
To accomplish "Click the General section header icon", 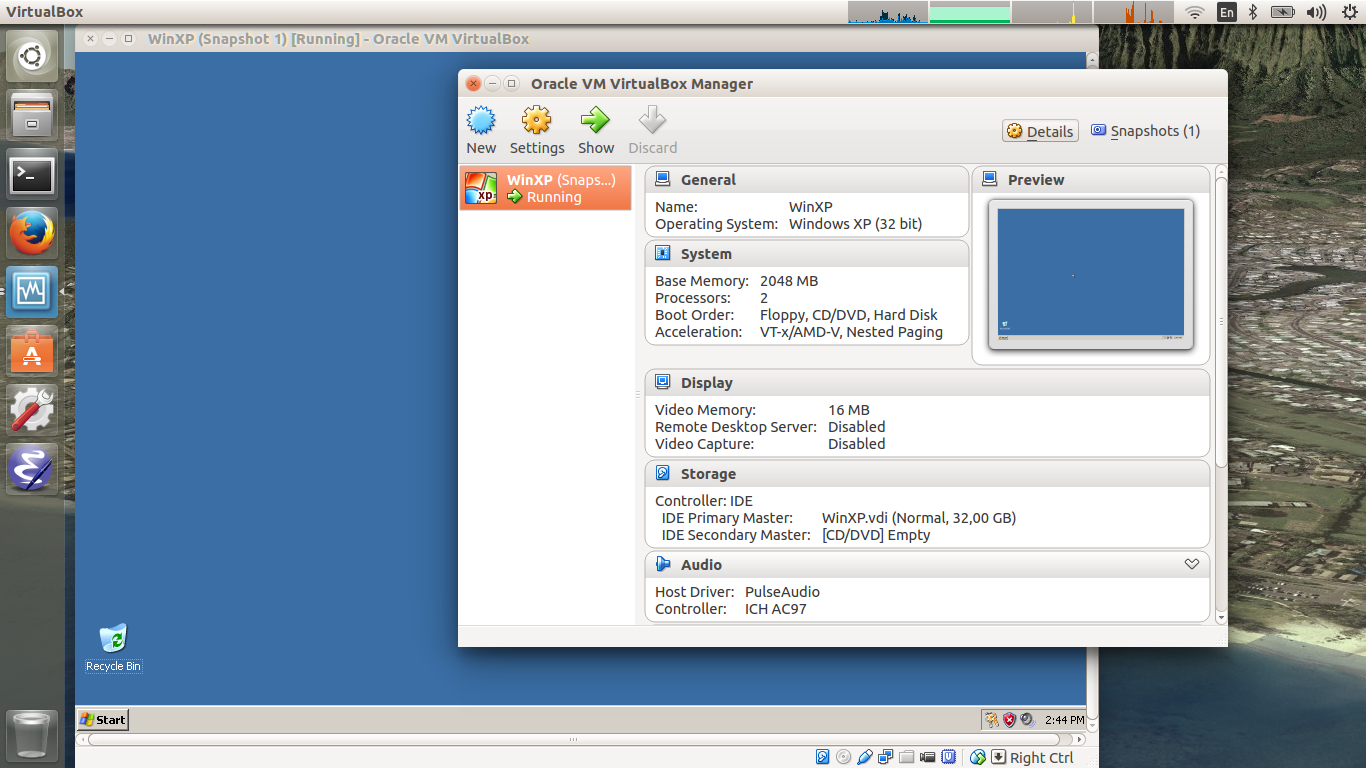I will pyautogui.click(x=662, y=179).
